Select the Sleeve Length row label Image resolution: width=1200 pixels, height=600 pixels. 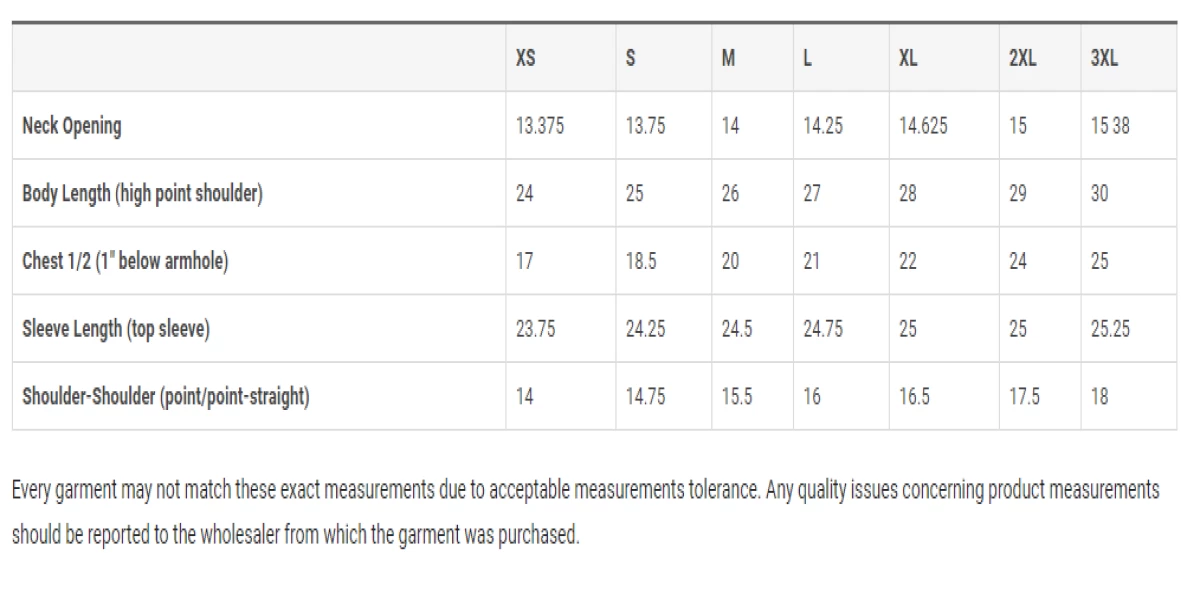(x=116, y=329)
